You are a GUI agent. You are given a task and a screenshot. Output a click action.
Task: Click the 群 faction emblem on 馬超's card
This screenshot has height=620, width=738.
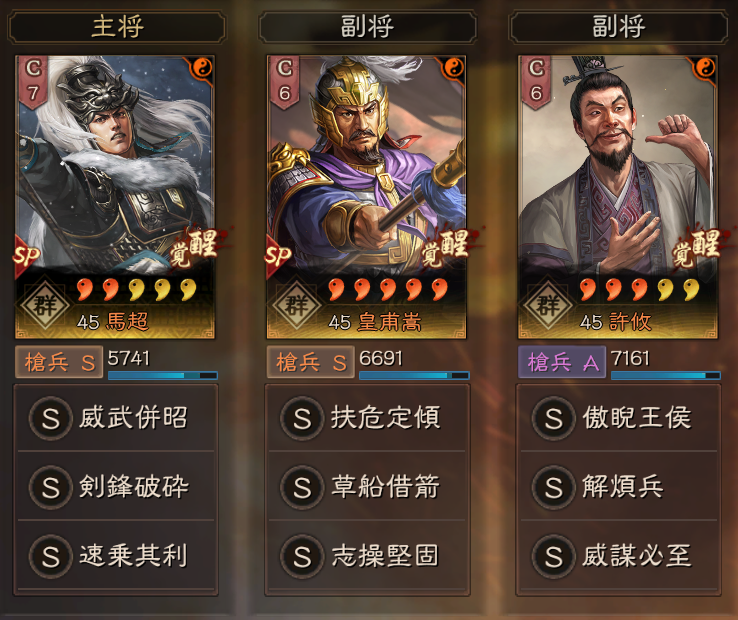click(45, 304)
